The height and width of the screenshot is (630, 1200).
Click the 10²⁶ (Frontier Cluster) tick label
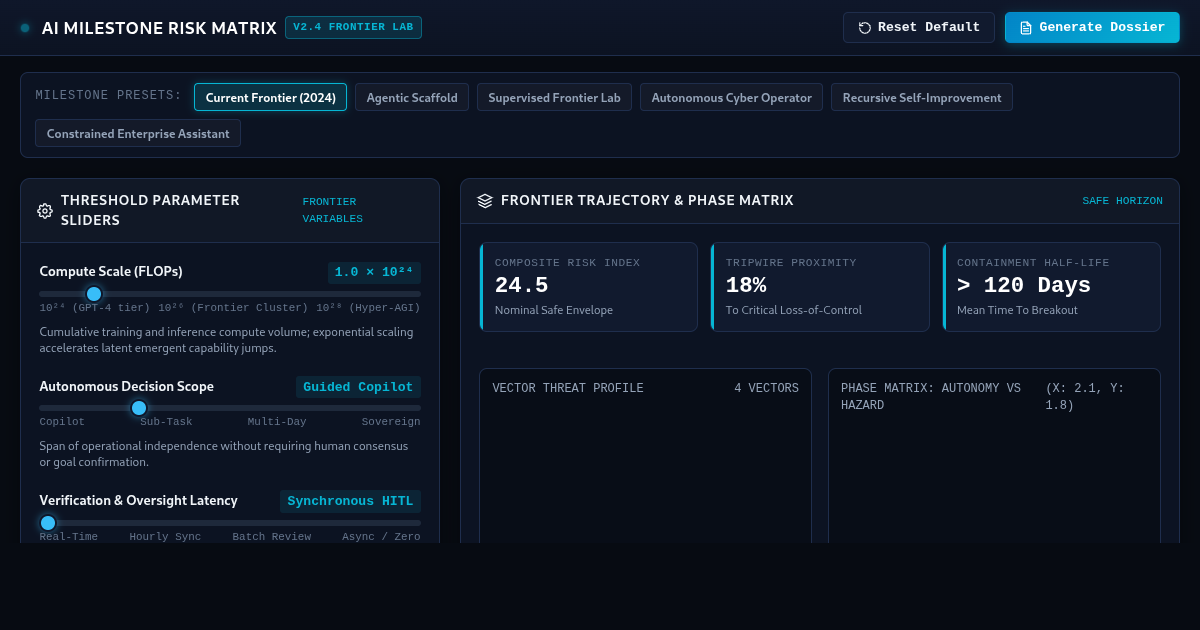233,308
